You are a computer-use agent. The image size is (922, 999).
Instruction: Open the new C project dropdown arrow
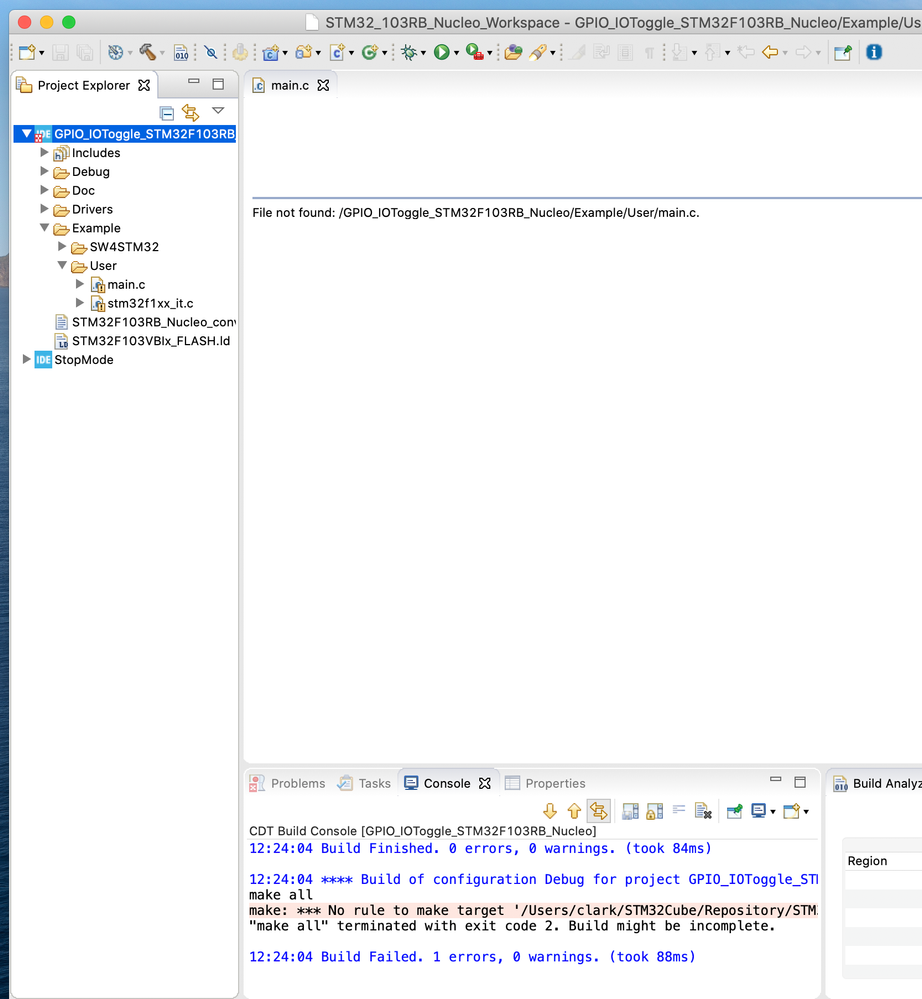[285, 53]
